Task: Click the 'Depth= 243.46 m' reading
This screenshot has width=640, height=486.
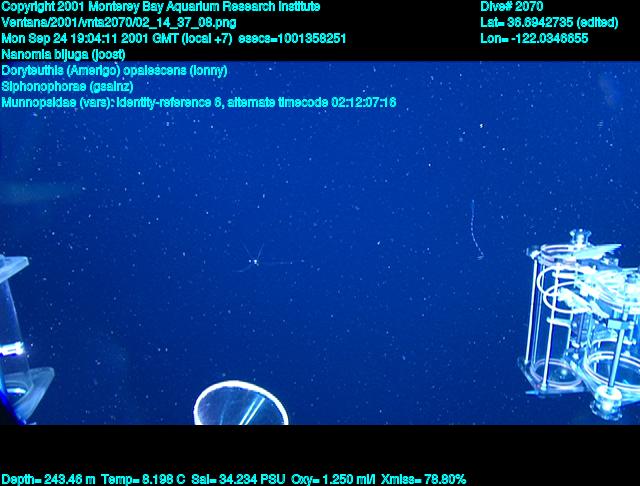Action: [48, 479]
